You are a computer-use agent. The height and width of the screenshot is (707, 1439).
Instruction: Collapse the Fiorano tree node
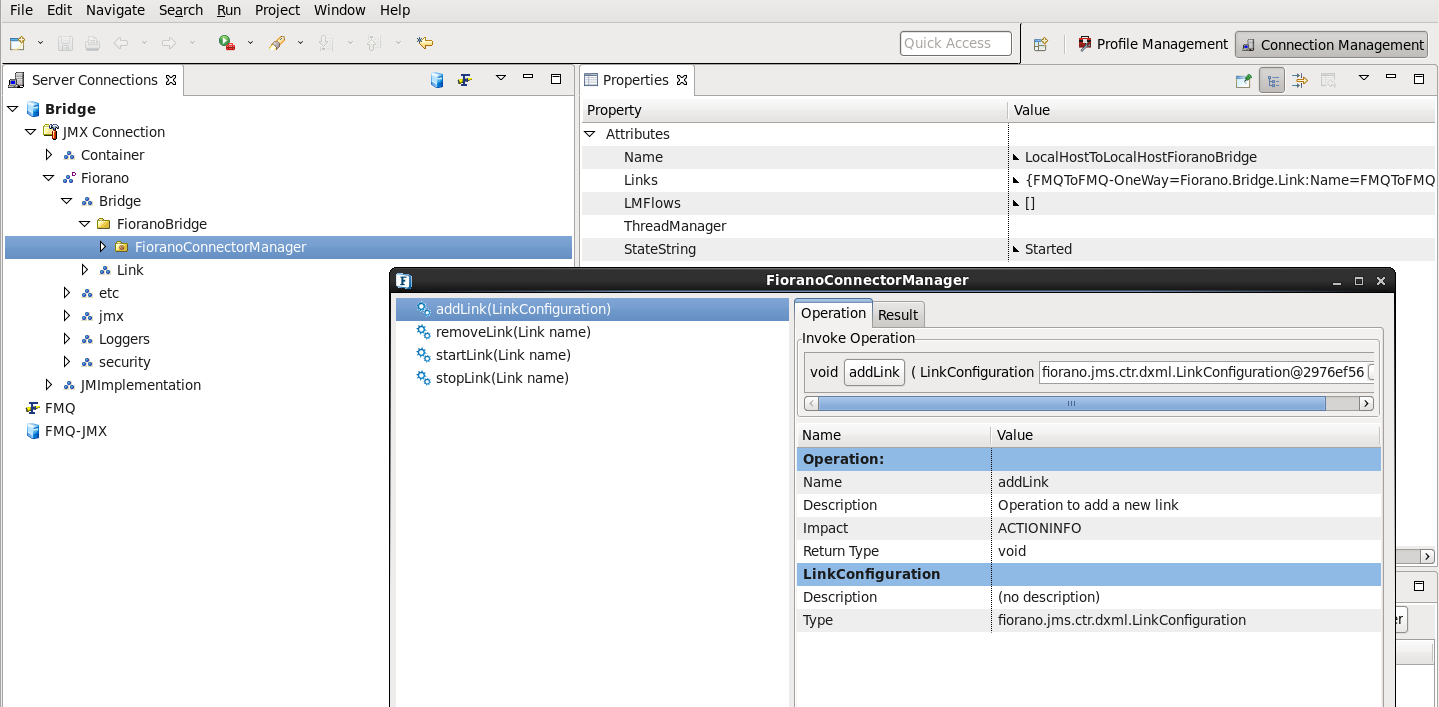[x=48, y=178]
